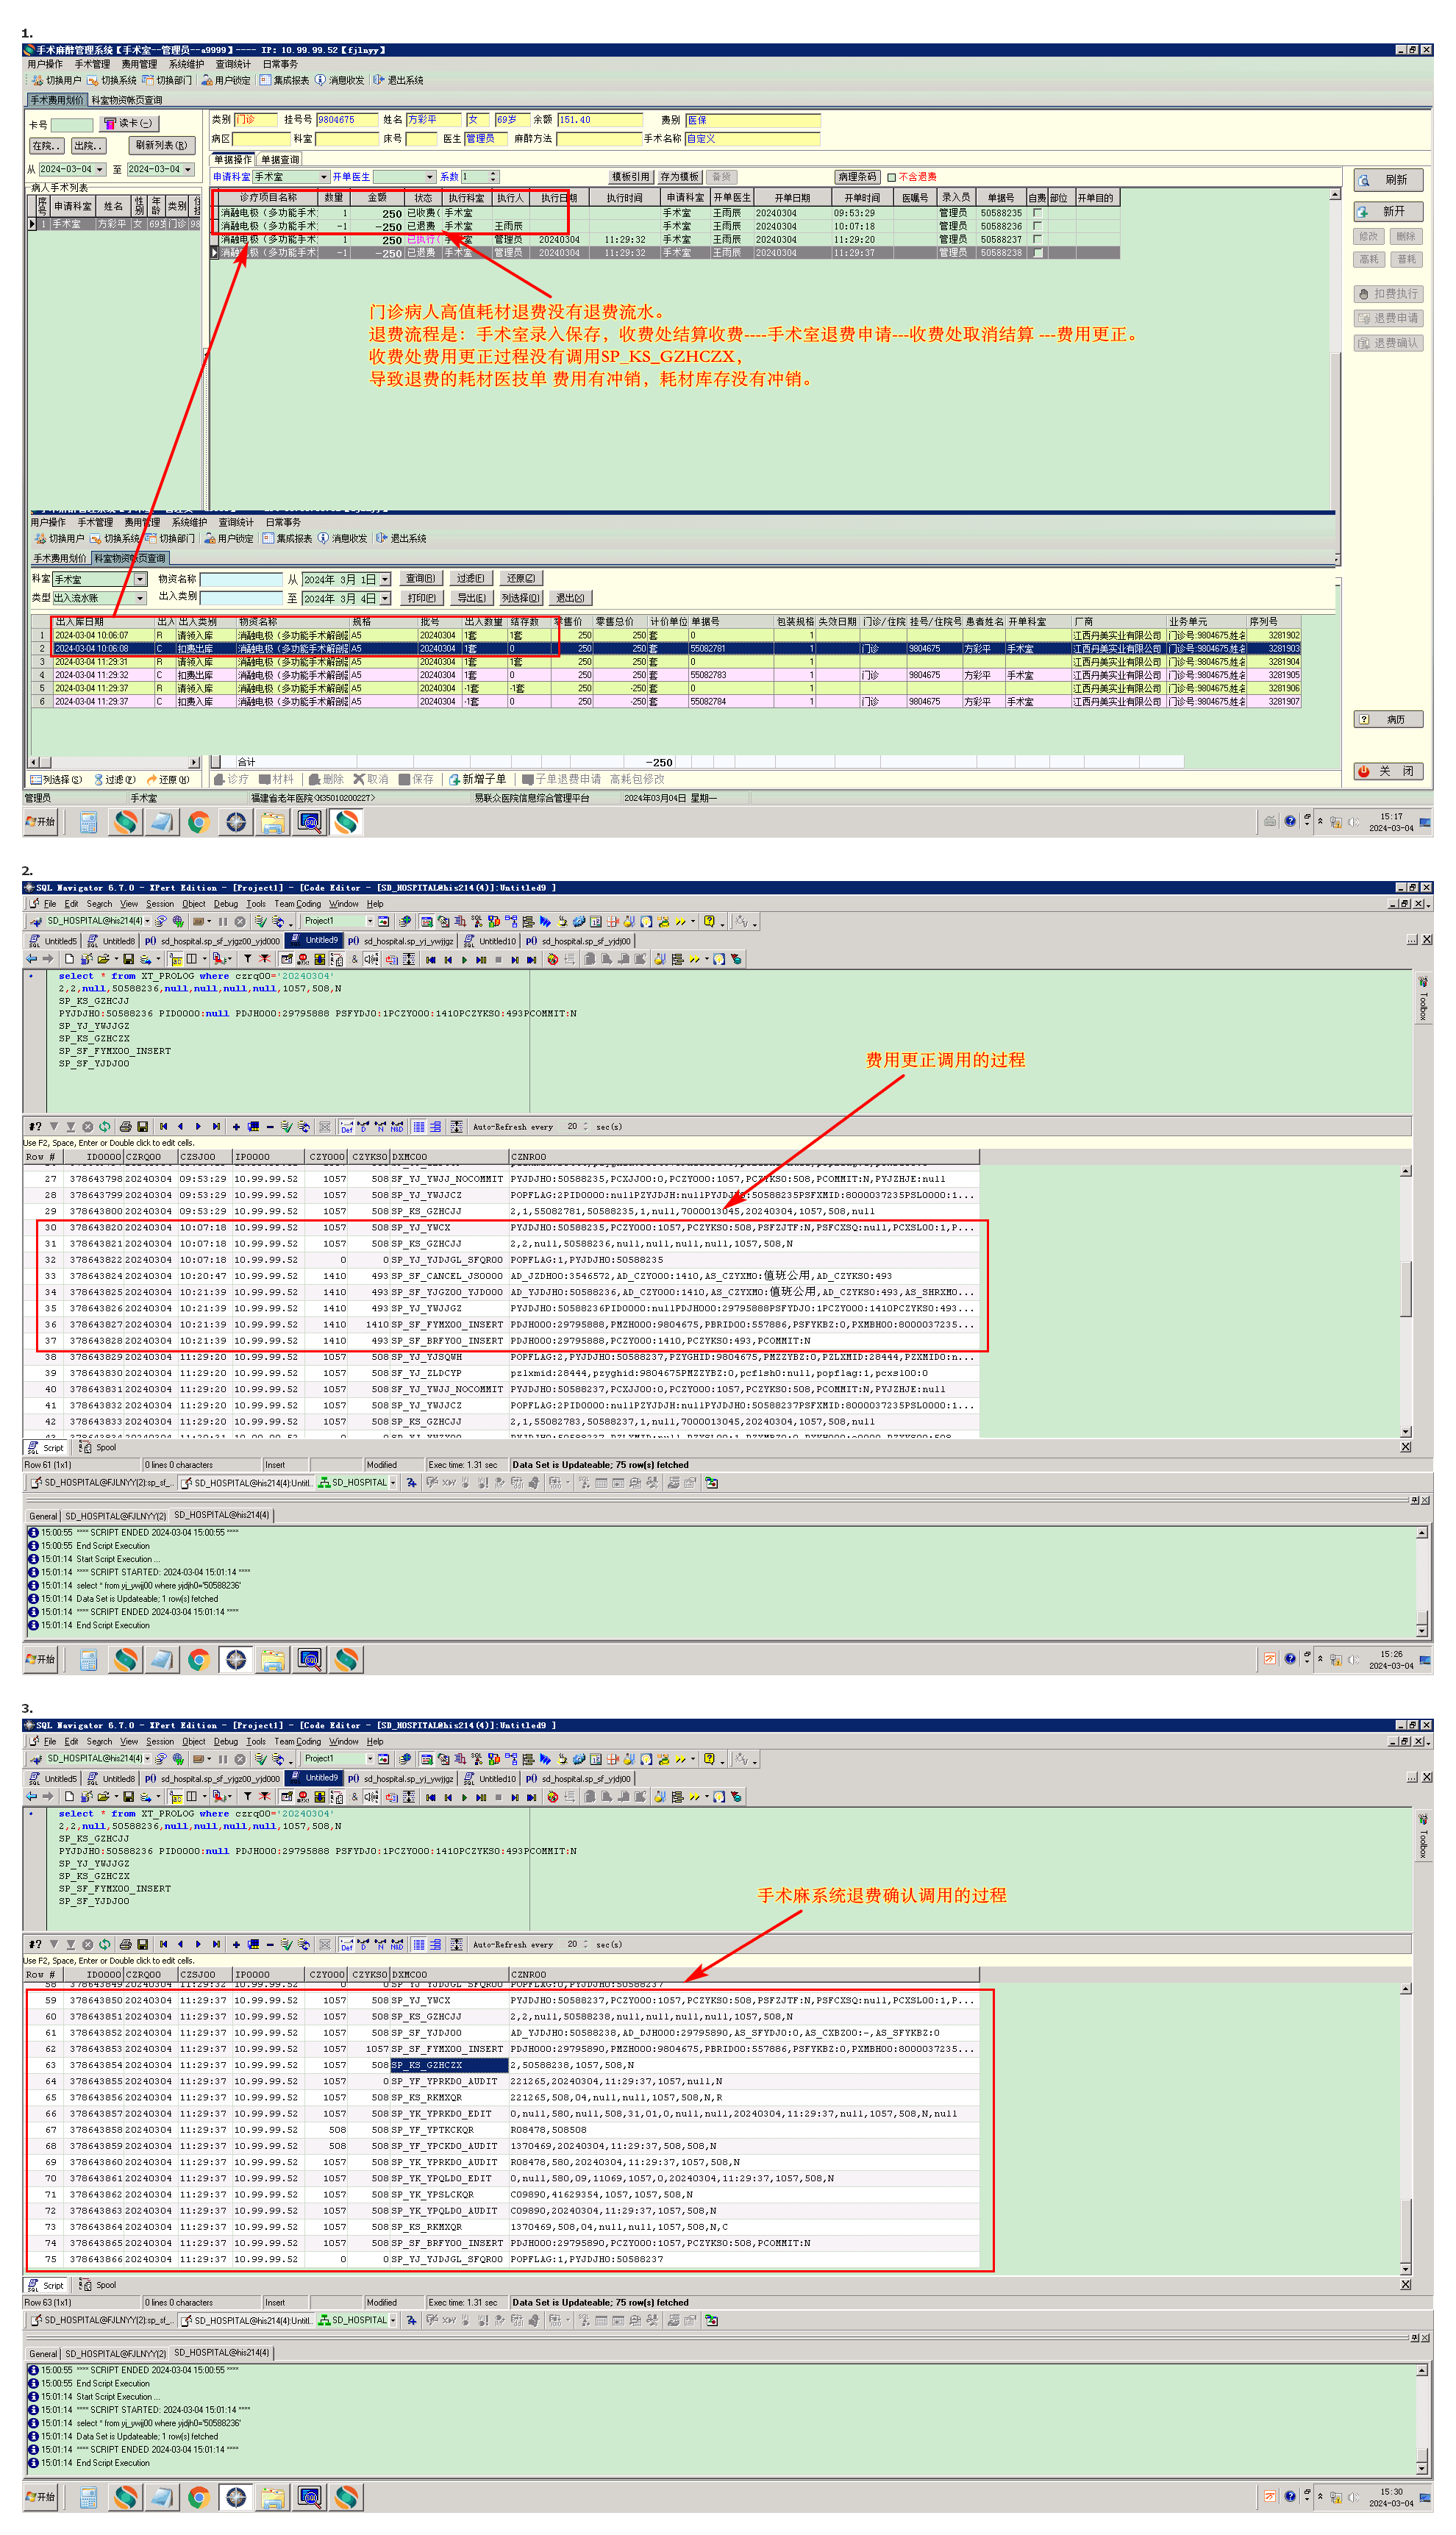Expand the 申请科室 手术室 dropdown
This screenshot has height=2535, width=1456.
click(324, 177)
